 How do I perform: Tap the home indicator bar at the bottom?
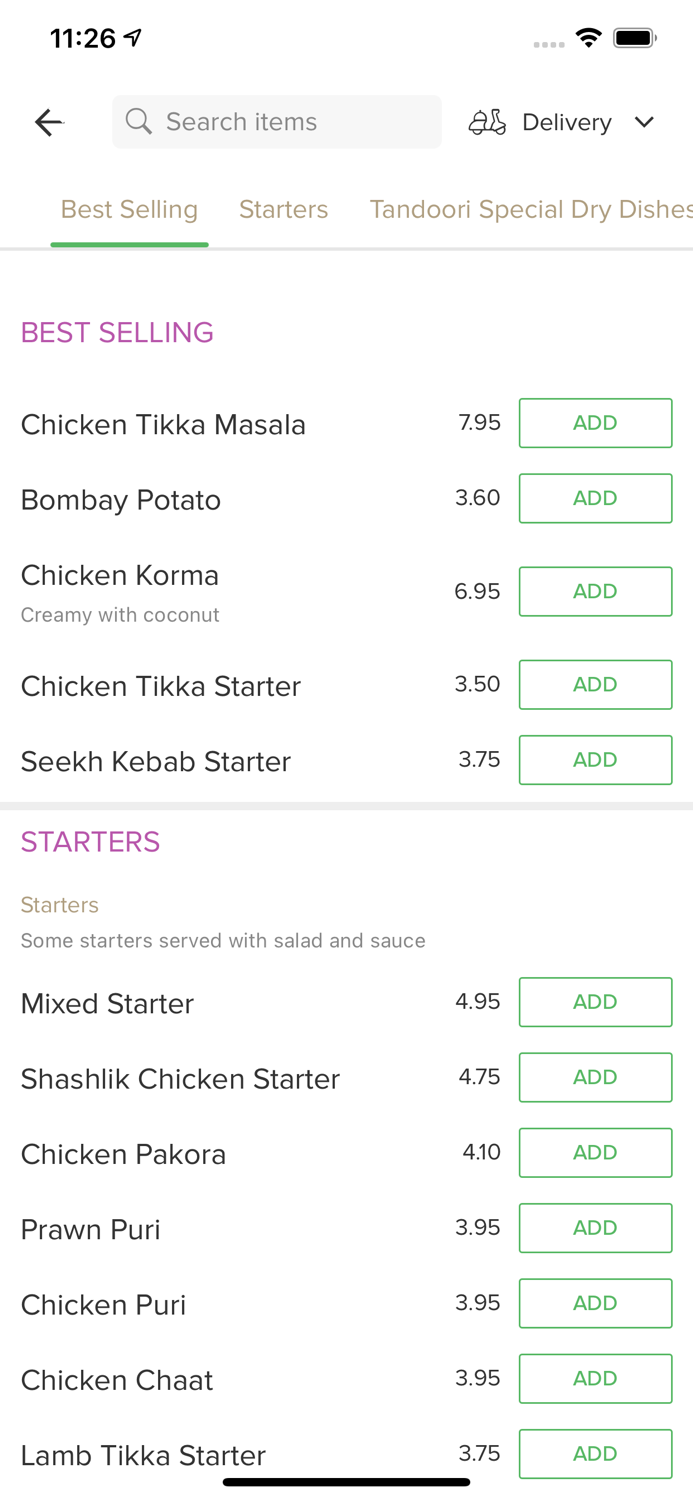pos(346,1482)
